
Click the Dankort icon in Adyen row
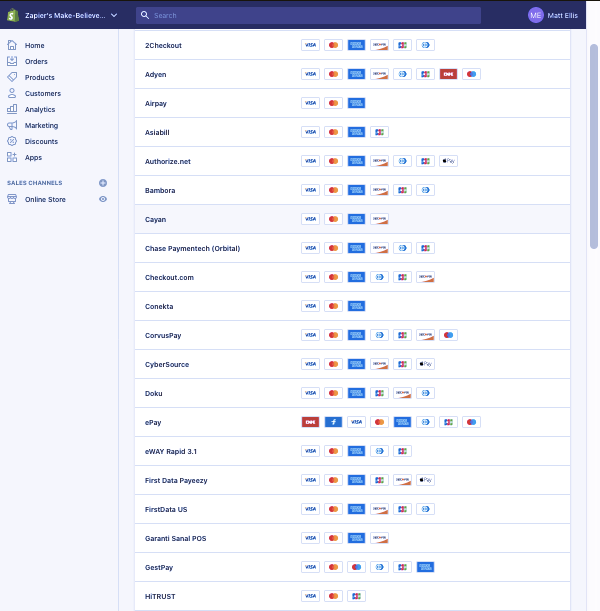click(448, 74)
